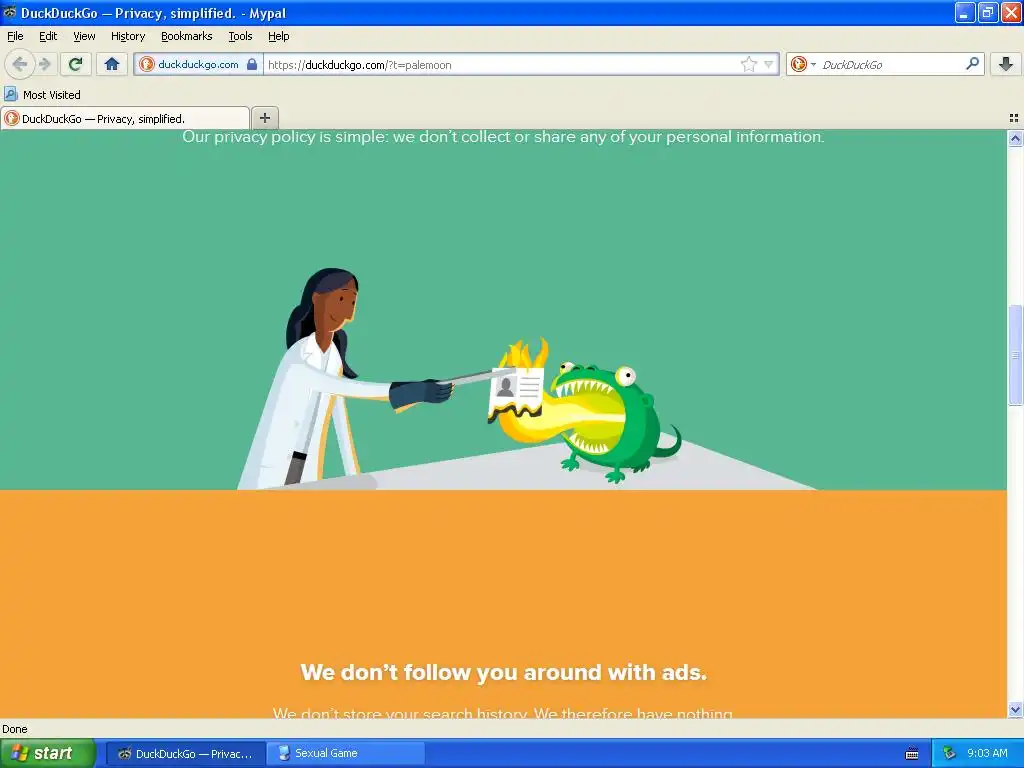1024x768 pixels.
Task: Switch to DuckDuckGo taskbar window button
Action: (x=185, y=753)
